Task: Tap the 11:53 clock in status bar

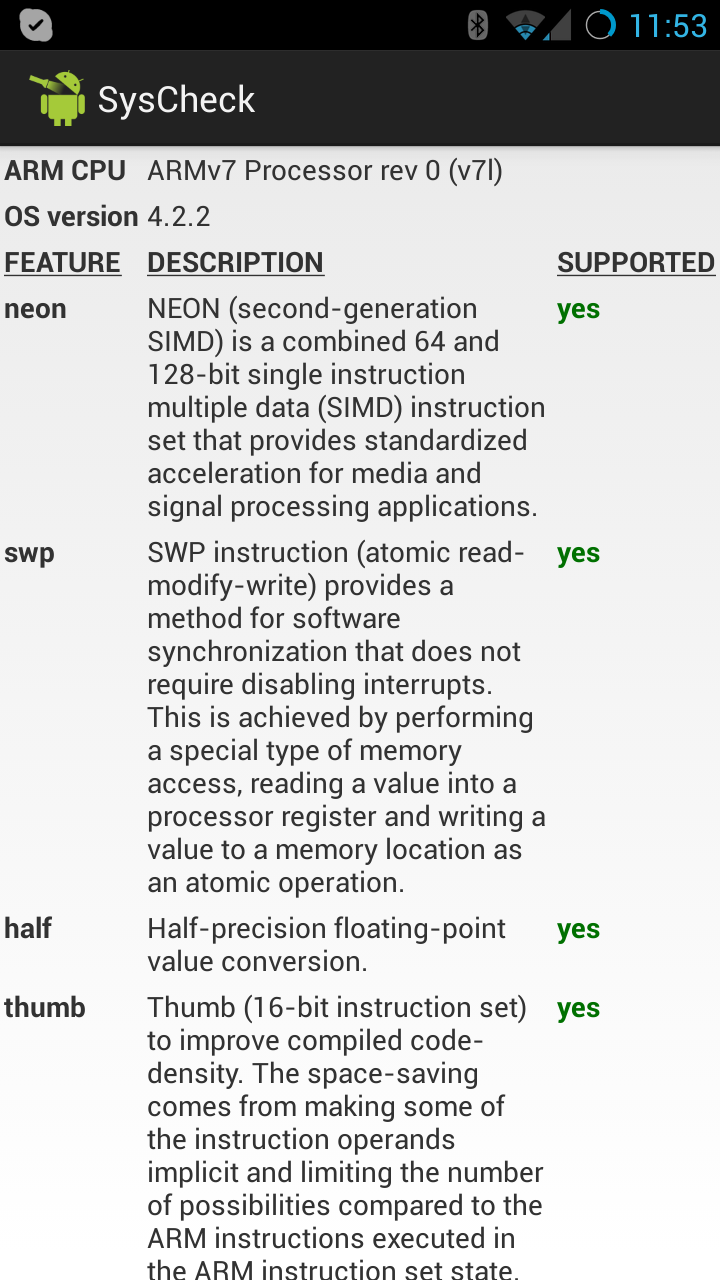Action: tap(668, 25)
